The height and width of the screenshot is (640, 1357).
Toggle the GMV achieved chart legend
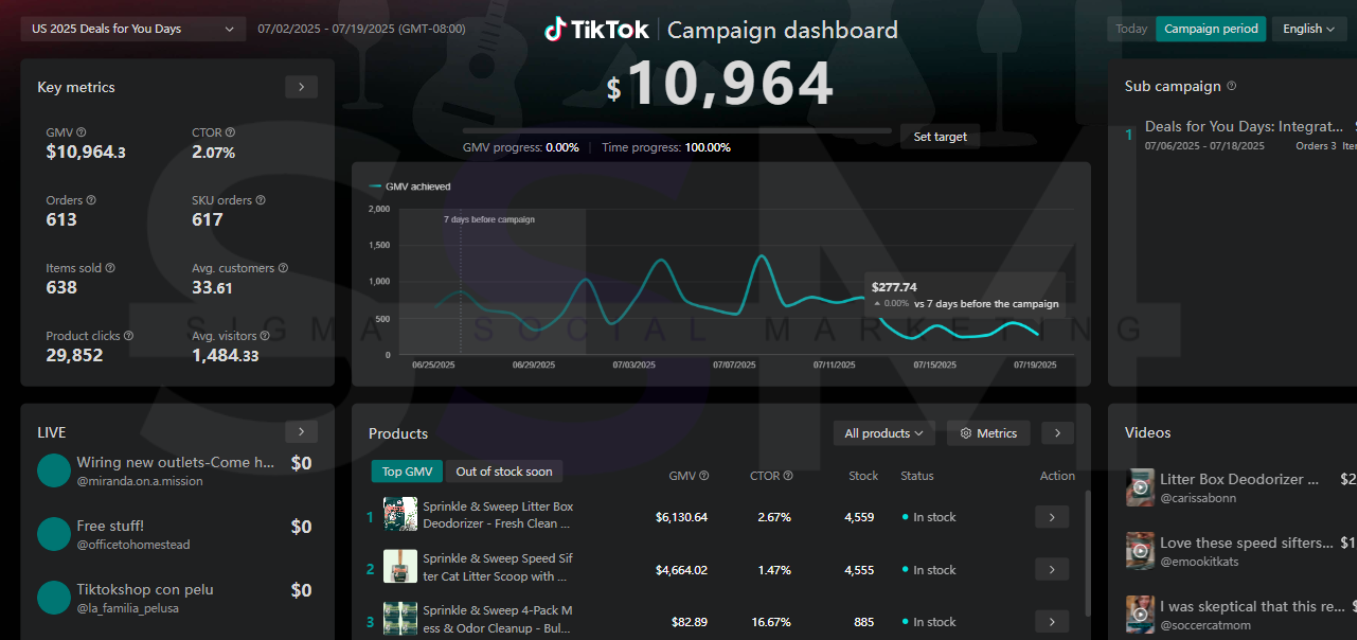410,186
